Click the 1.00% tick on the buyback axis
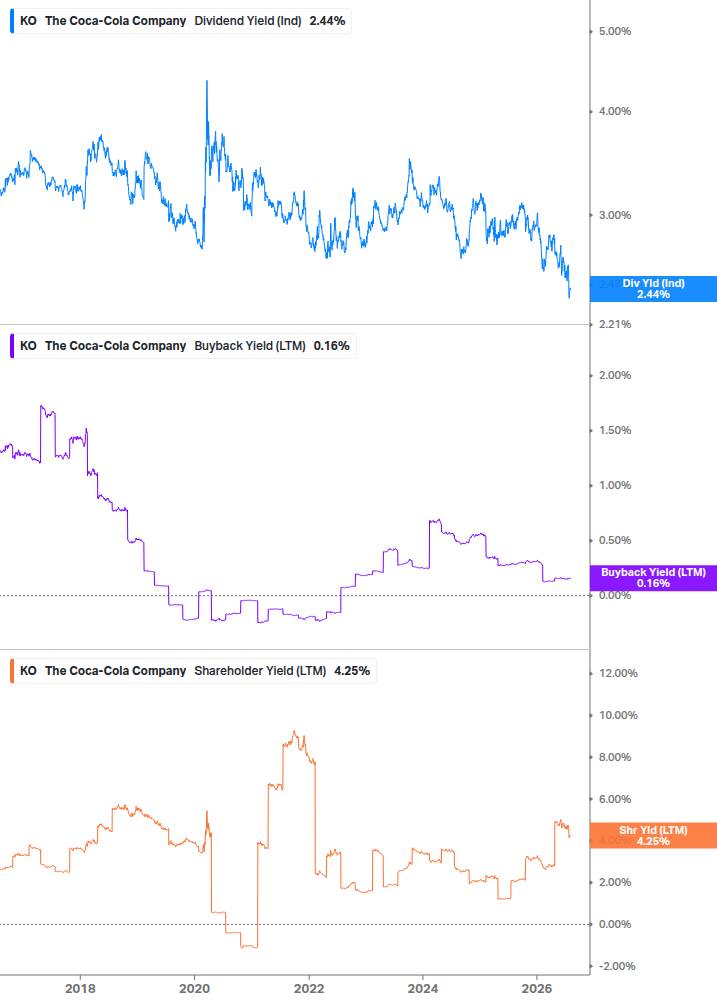 (614, 485)
